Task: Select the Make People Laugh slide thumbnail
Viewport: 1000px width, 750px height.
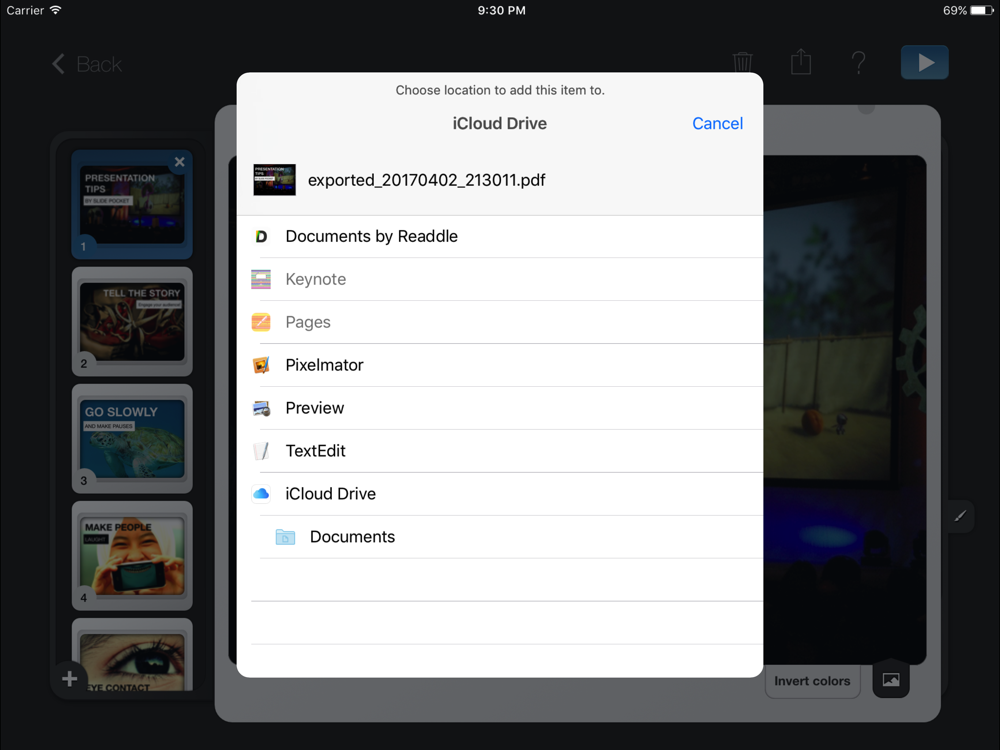Action: 132,555
